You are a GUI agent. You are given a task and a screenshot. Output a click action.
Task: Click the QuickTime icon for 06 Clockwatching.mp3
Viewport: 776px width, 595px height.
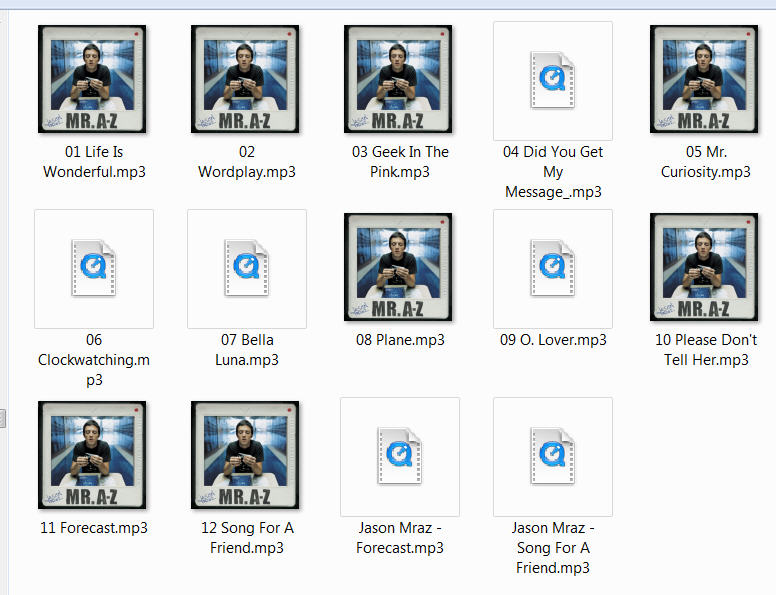[x=94, y=268]
